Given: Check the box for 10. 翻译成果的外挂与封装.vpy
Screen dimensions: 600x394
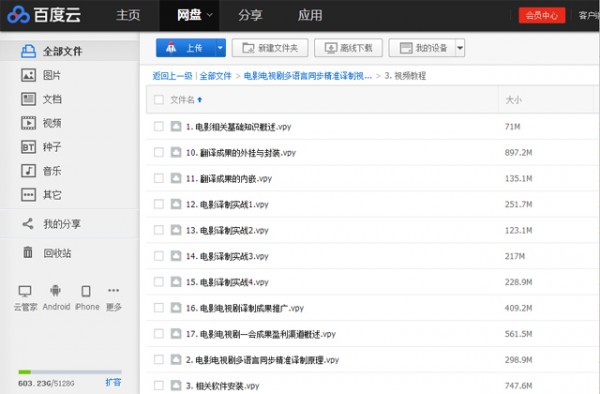Looking at the screenshot, I should [x=158, y=152].
